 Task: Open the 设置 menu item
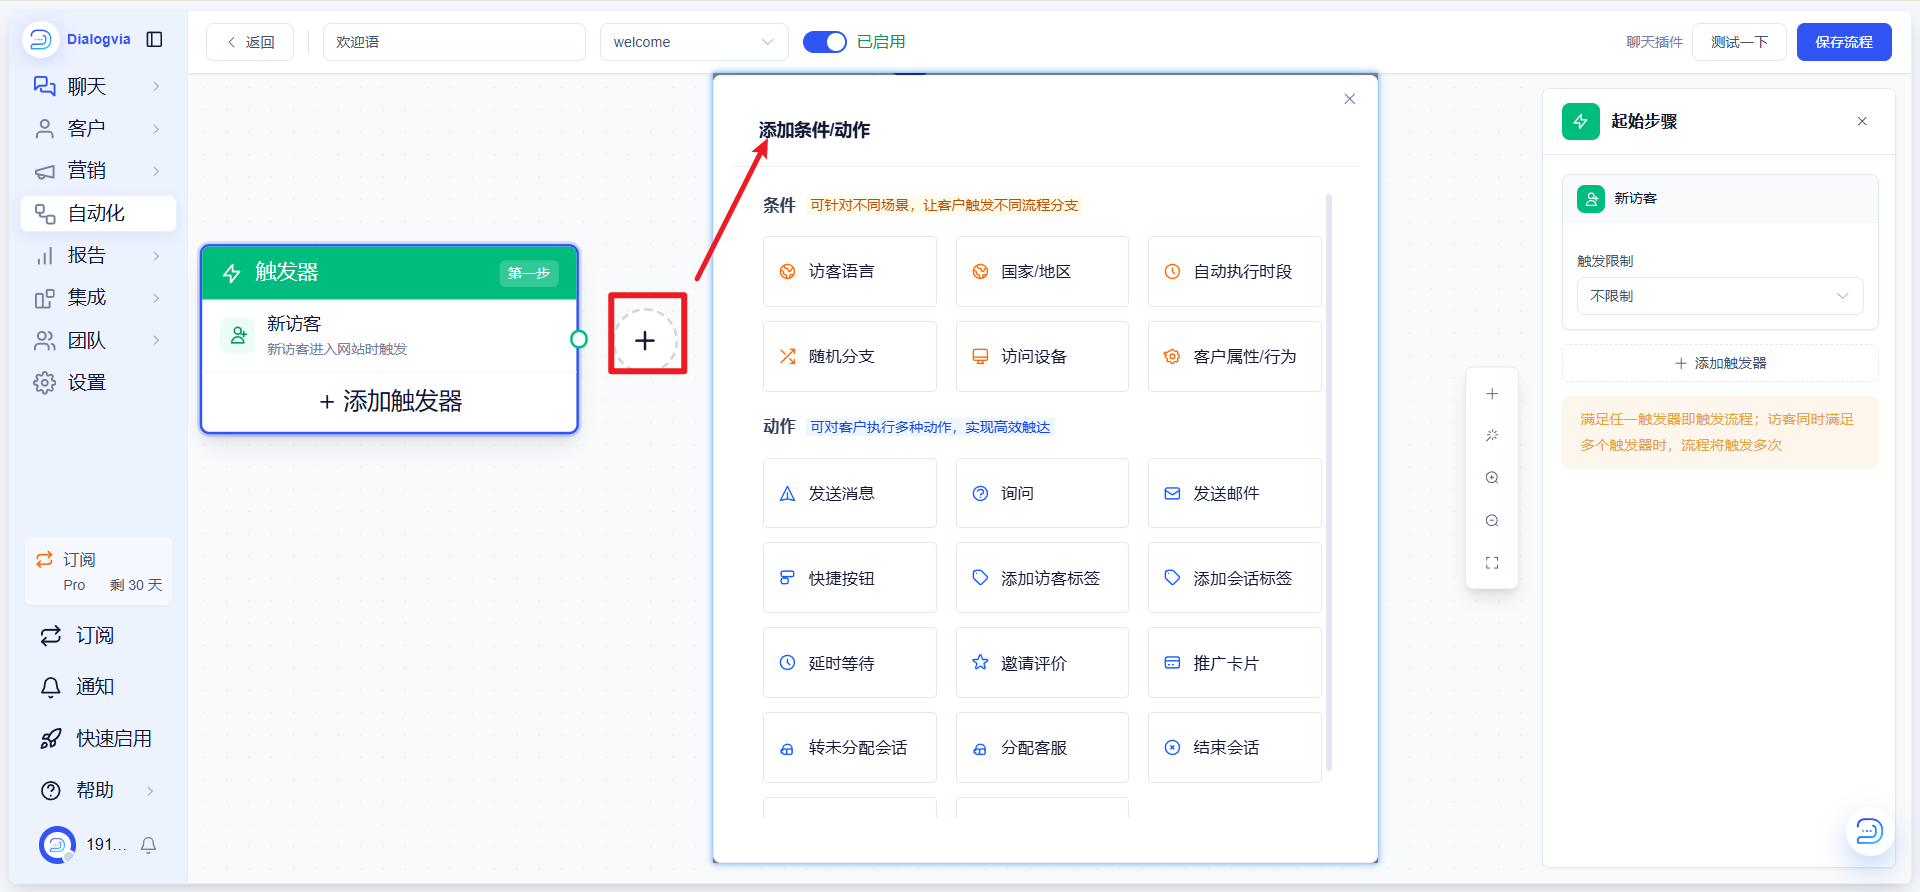pyautogui.click(x=98, y=383)
